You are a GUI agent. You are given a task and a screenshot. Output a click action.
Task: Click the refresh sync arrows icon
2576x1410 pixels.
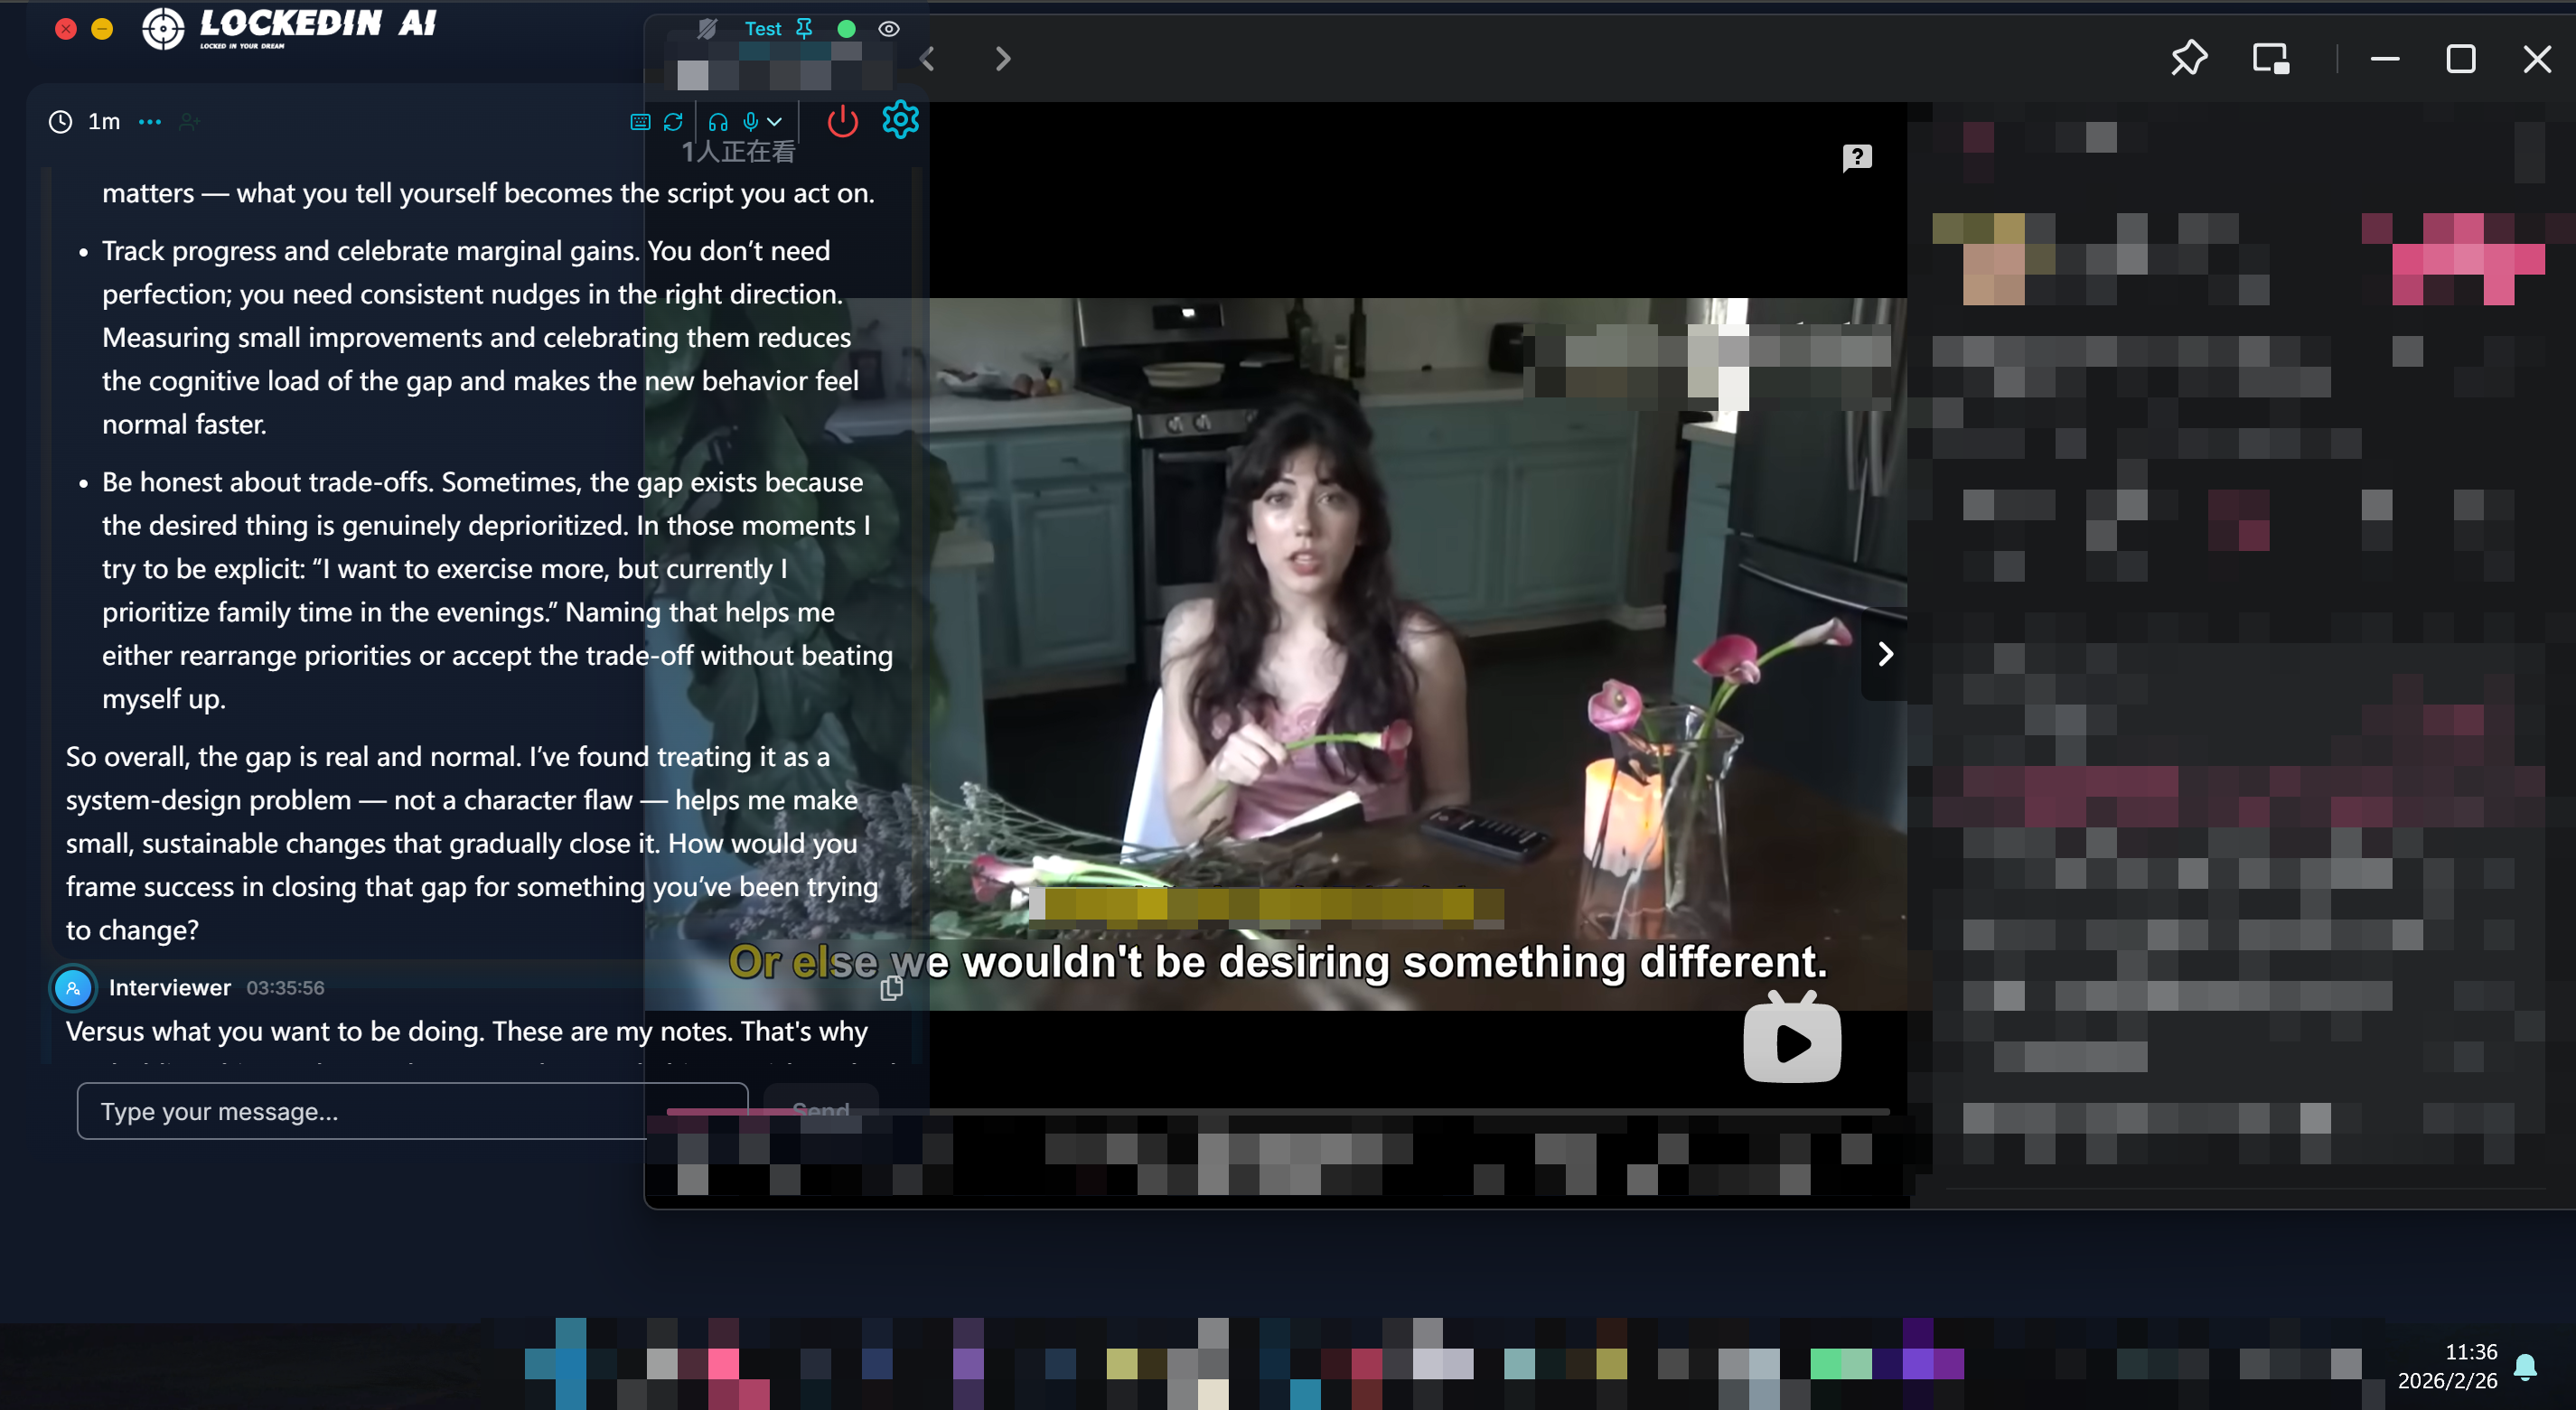point(673,122)
